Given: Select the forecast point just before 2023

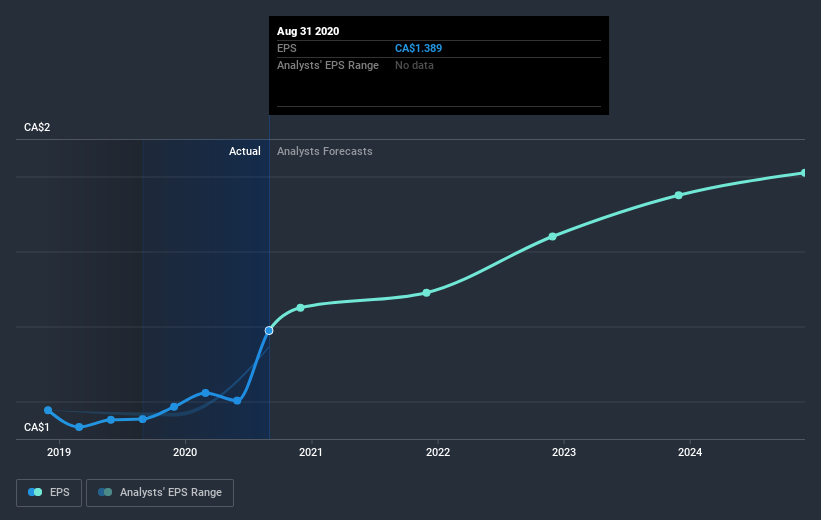Looking at the screenshot, I should tap(552, 237).
